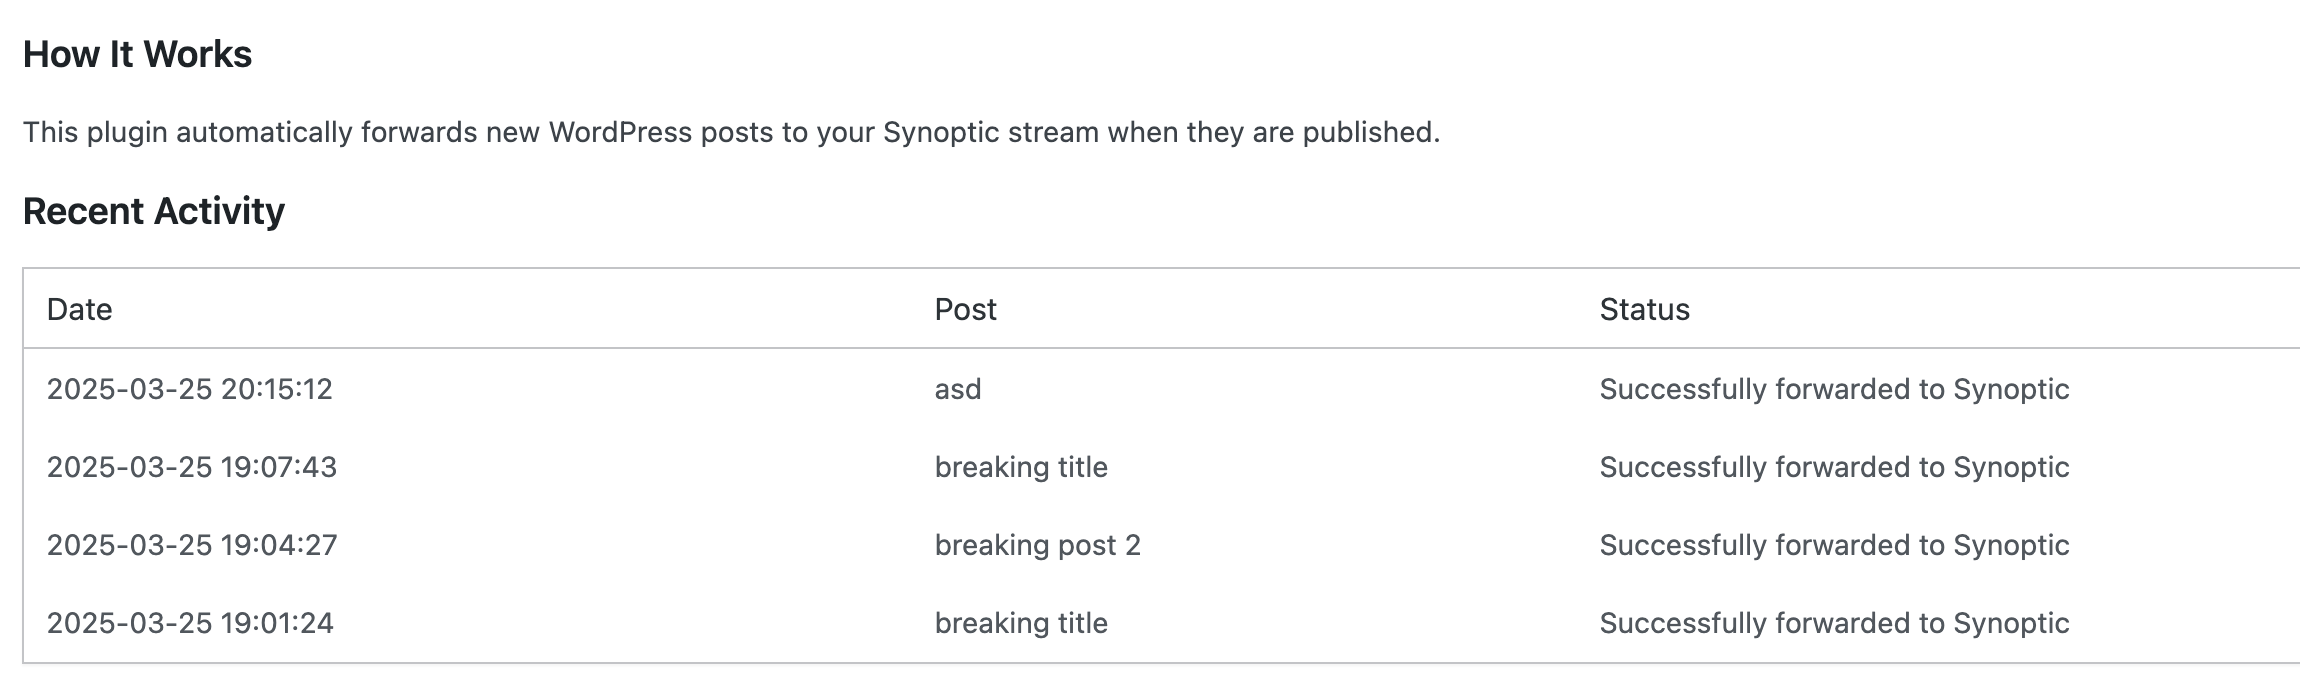
Task: Click the 2025-03-25 20:15:12 date entry
Action: click(x=189, y=389)
